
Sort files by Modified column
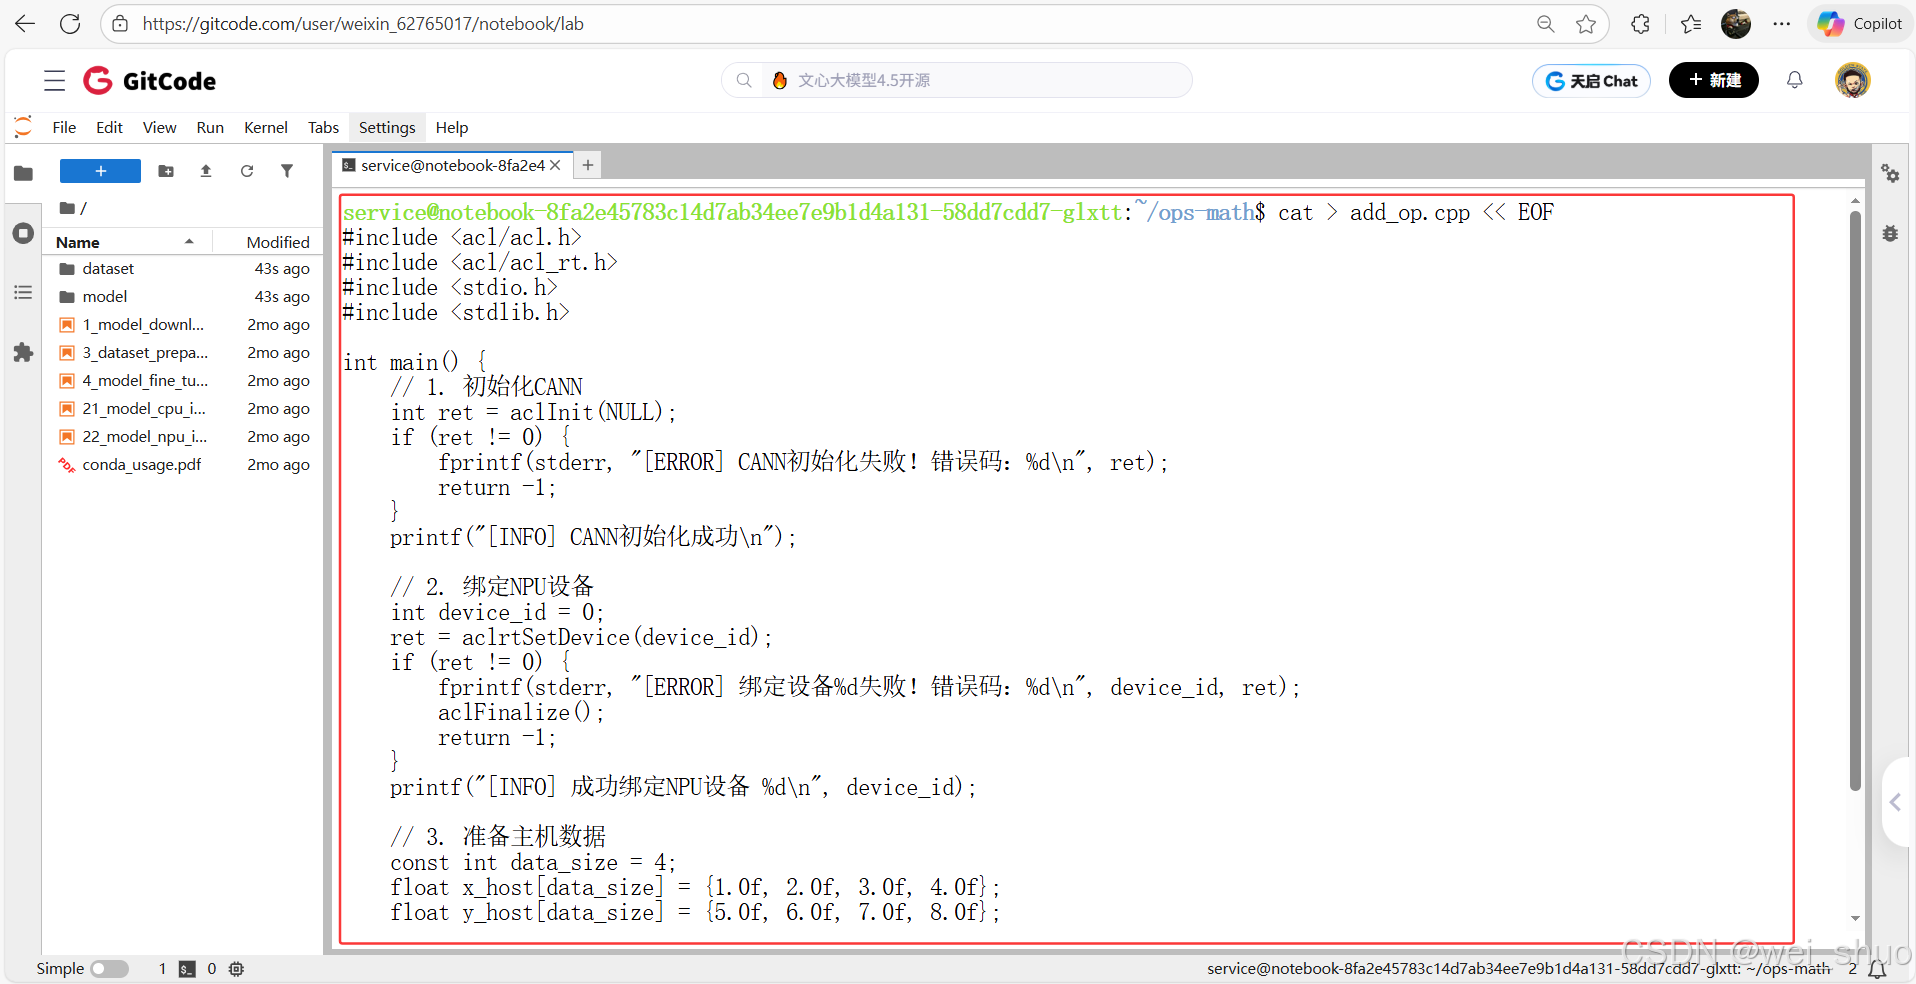(x=266, y=242)
